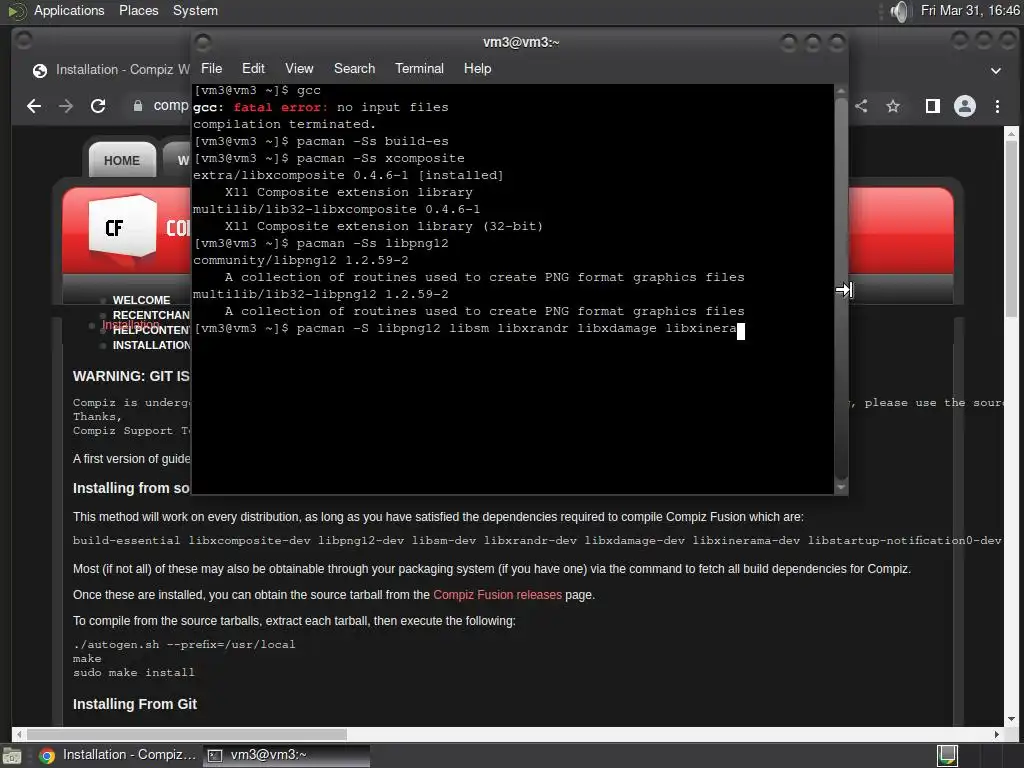This screenshot has width=1024, height=768.
Task: Bookmark the page with the star icon
Action: pyautogui.click(x=893, y=106)
